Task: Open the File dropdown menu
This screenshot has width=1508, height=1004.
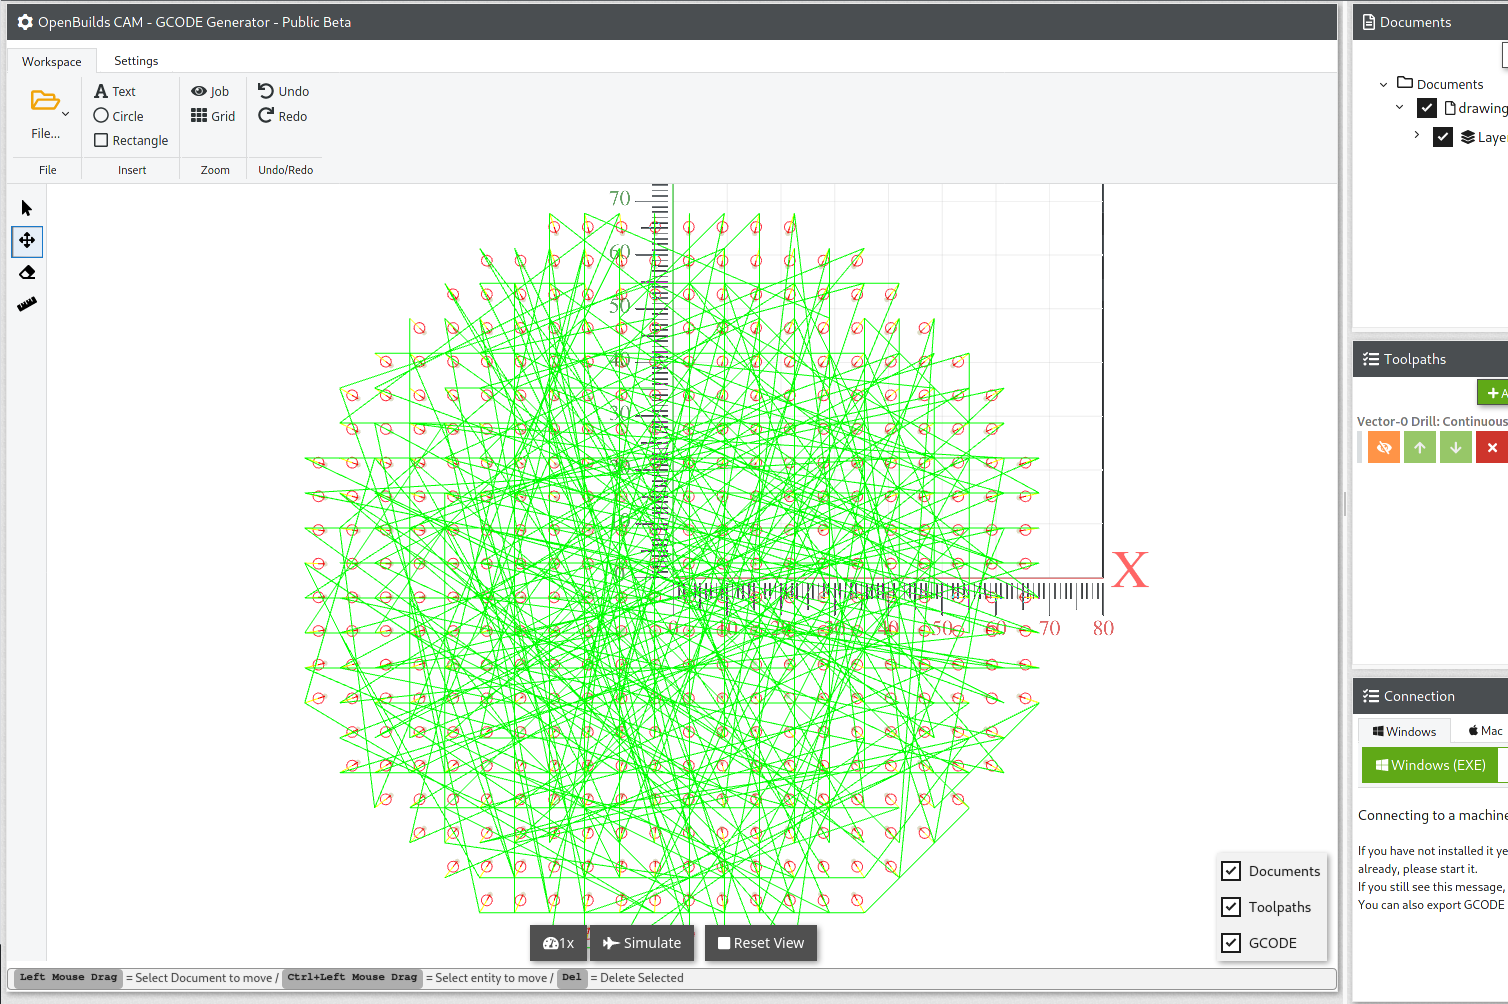Action: tap(47, 114)
